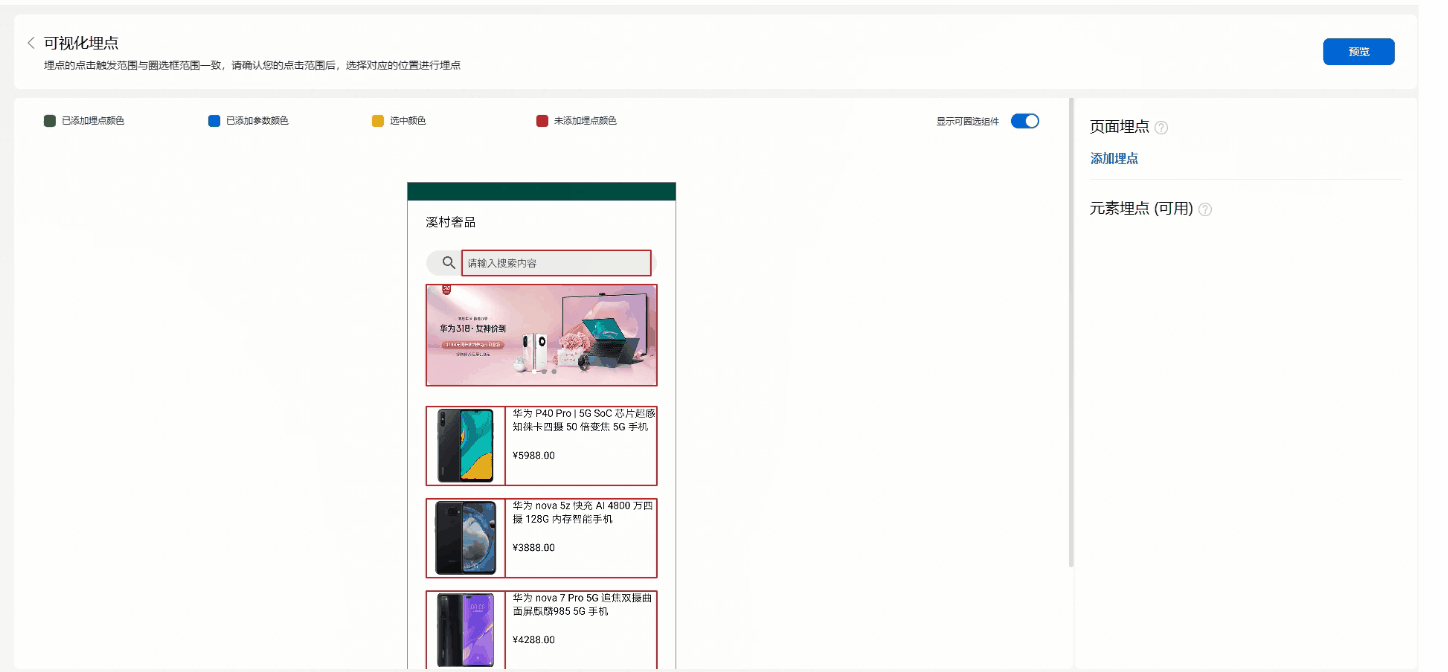Click the green 已添加埋点颜色 swatch

50,121
